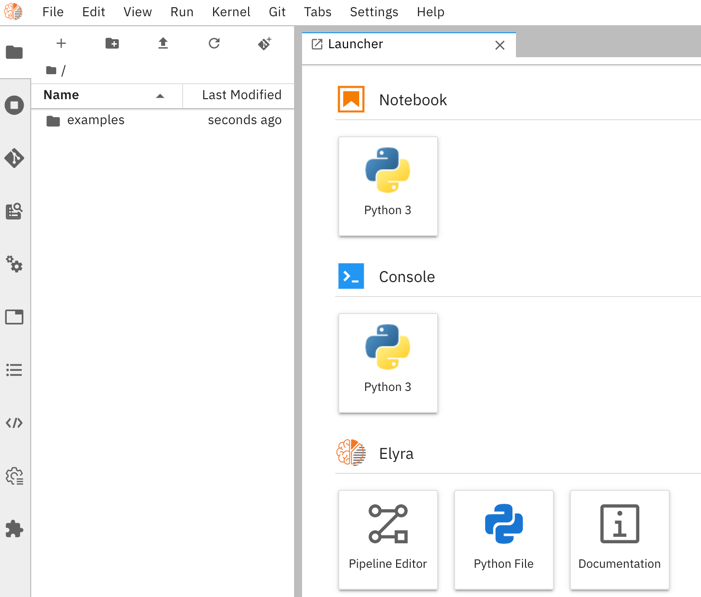The width and height of the screenshot is (701, 597).
Task: Open the Settings menu
Action: pos(374,12)
